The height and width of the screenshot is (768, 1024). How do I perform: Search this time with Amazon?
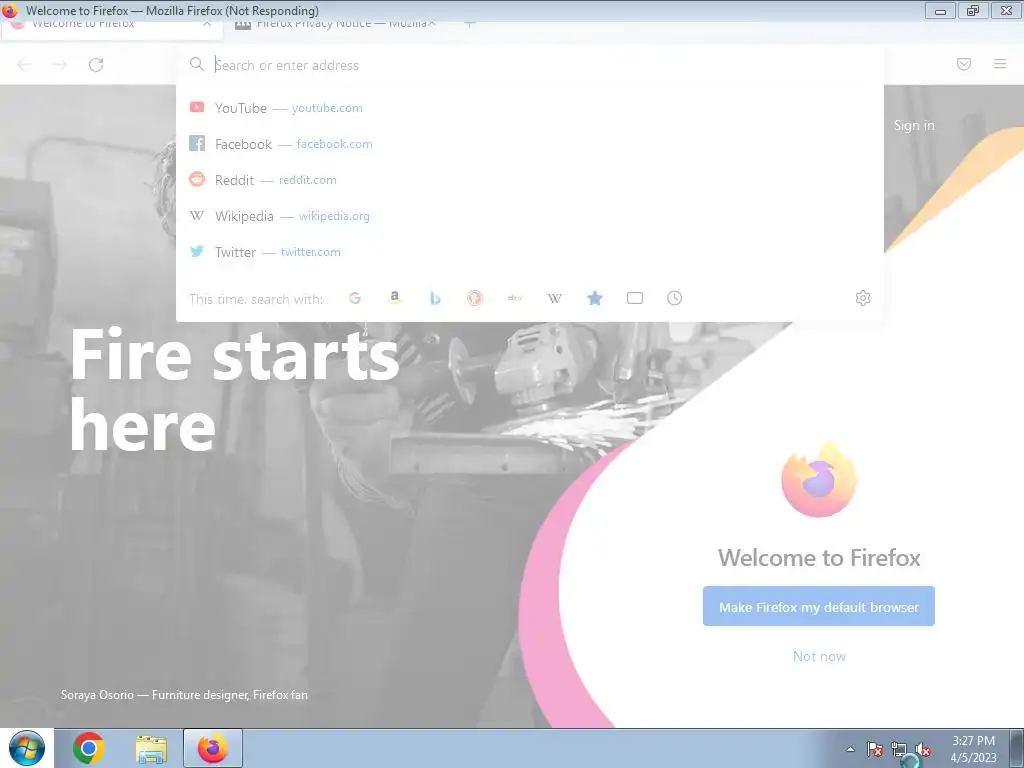394,298
